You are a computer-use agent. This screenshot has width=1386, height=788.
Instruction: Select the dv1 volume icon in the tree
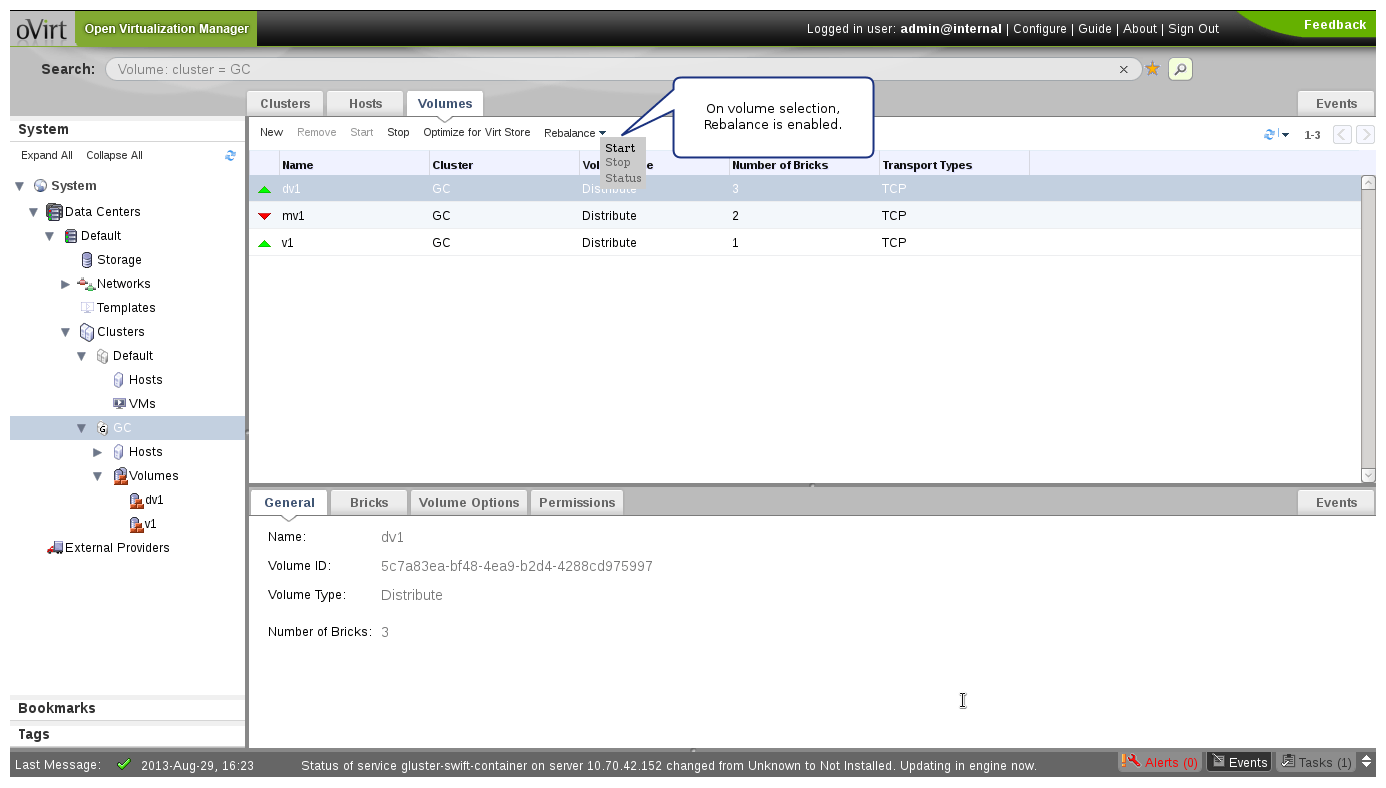click(136, 500)
